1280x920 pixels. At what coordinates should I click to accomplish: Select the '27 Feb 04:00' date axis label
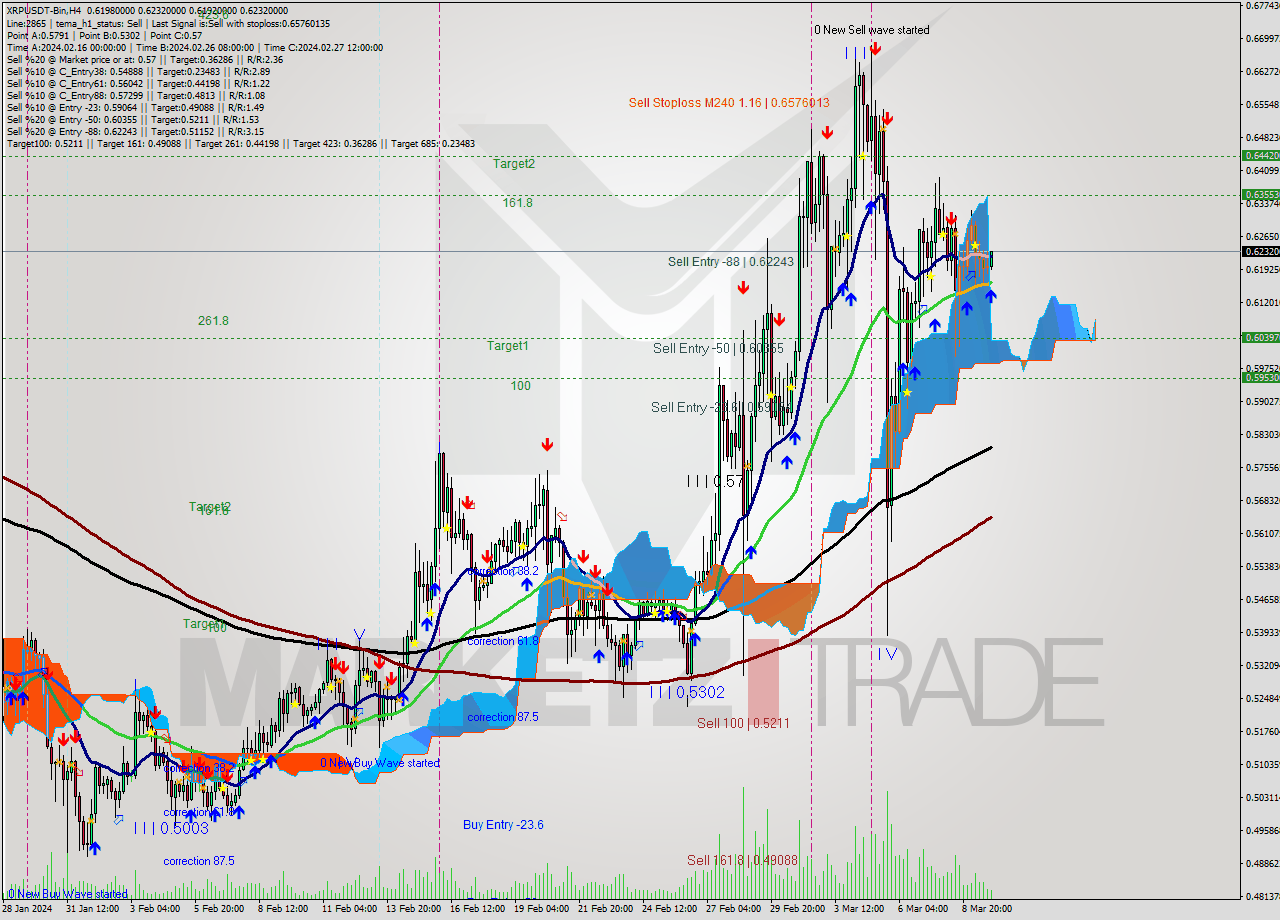(733, 909)
